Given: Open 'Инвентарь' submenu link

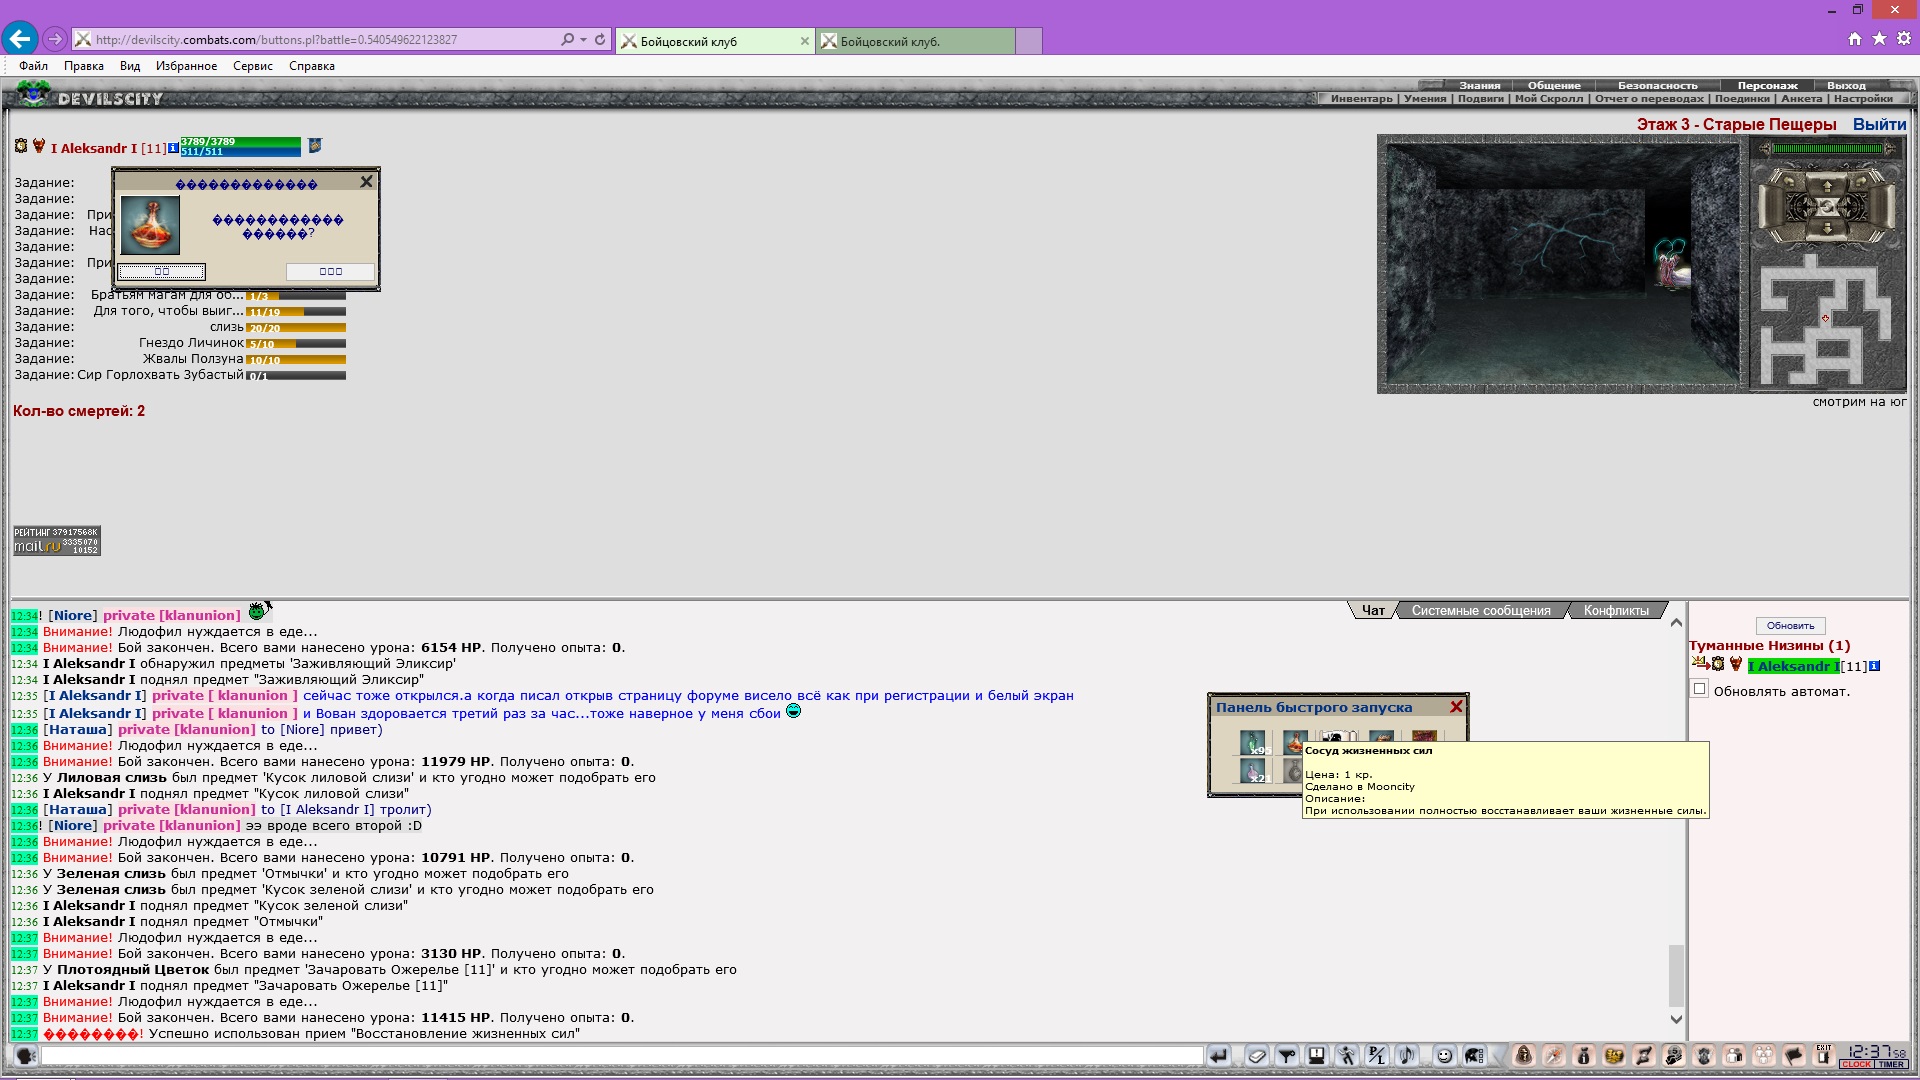Looking at the screenshot, I should (1361, 98).
